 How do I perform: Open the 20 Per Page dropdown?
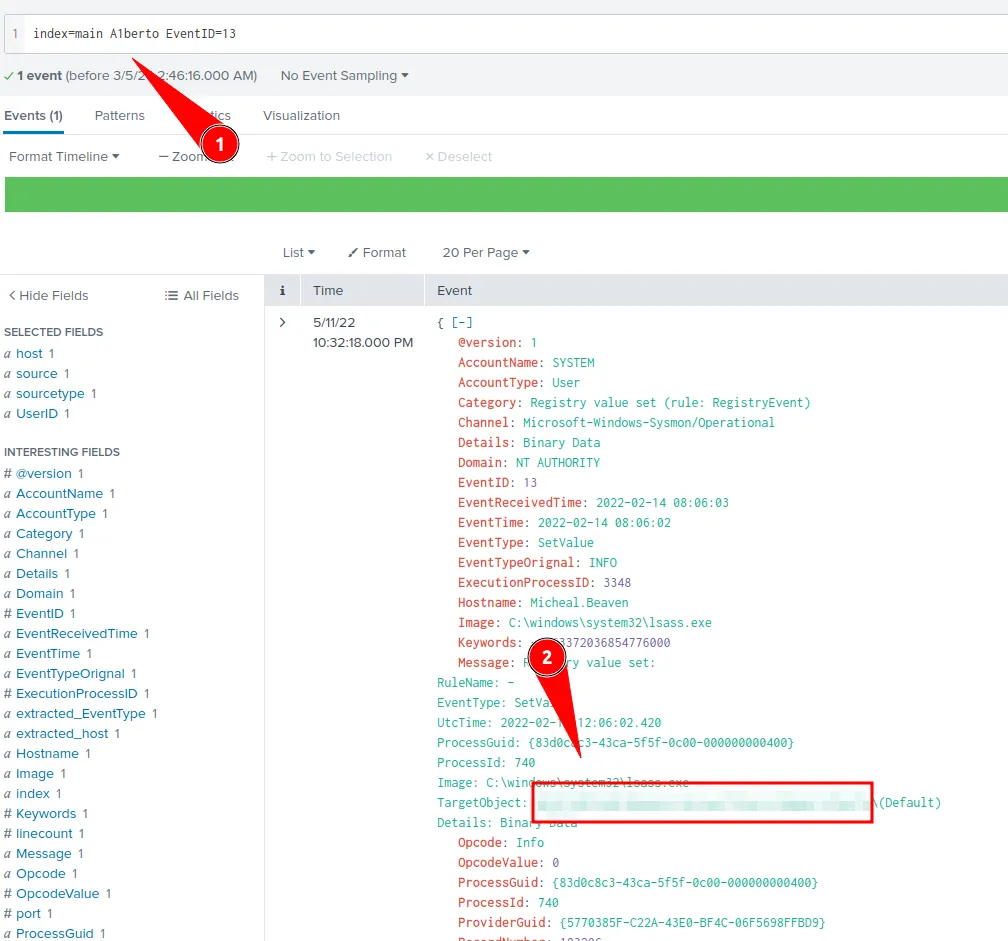click(485, 252)
